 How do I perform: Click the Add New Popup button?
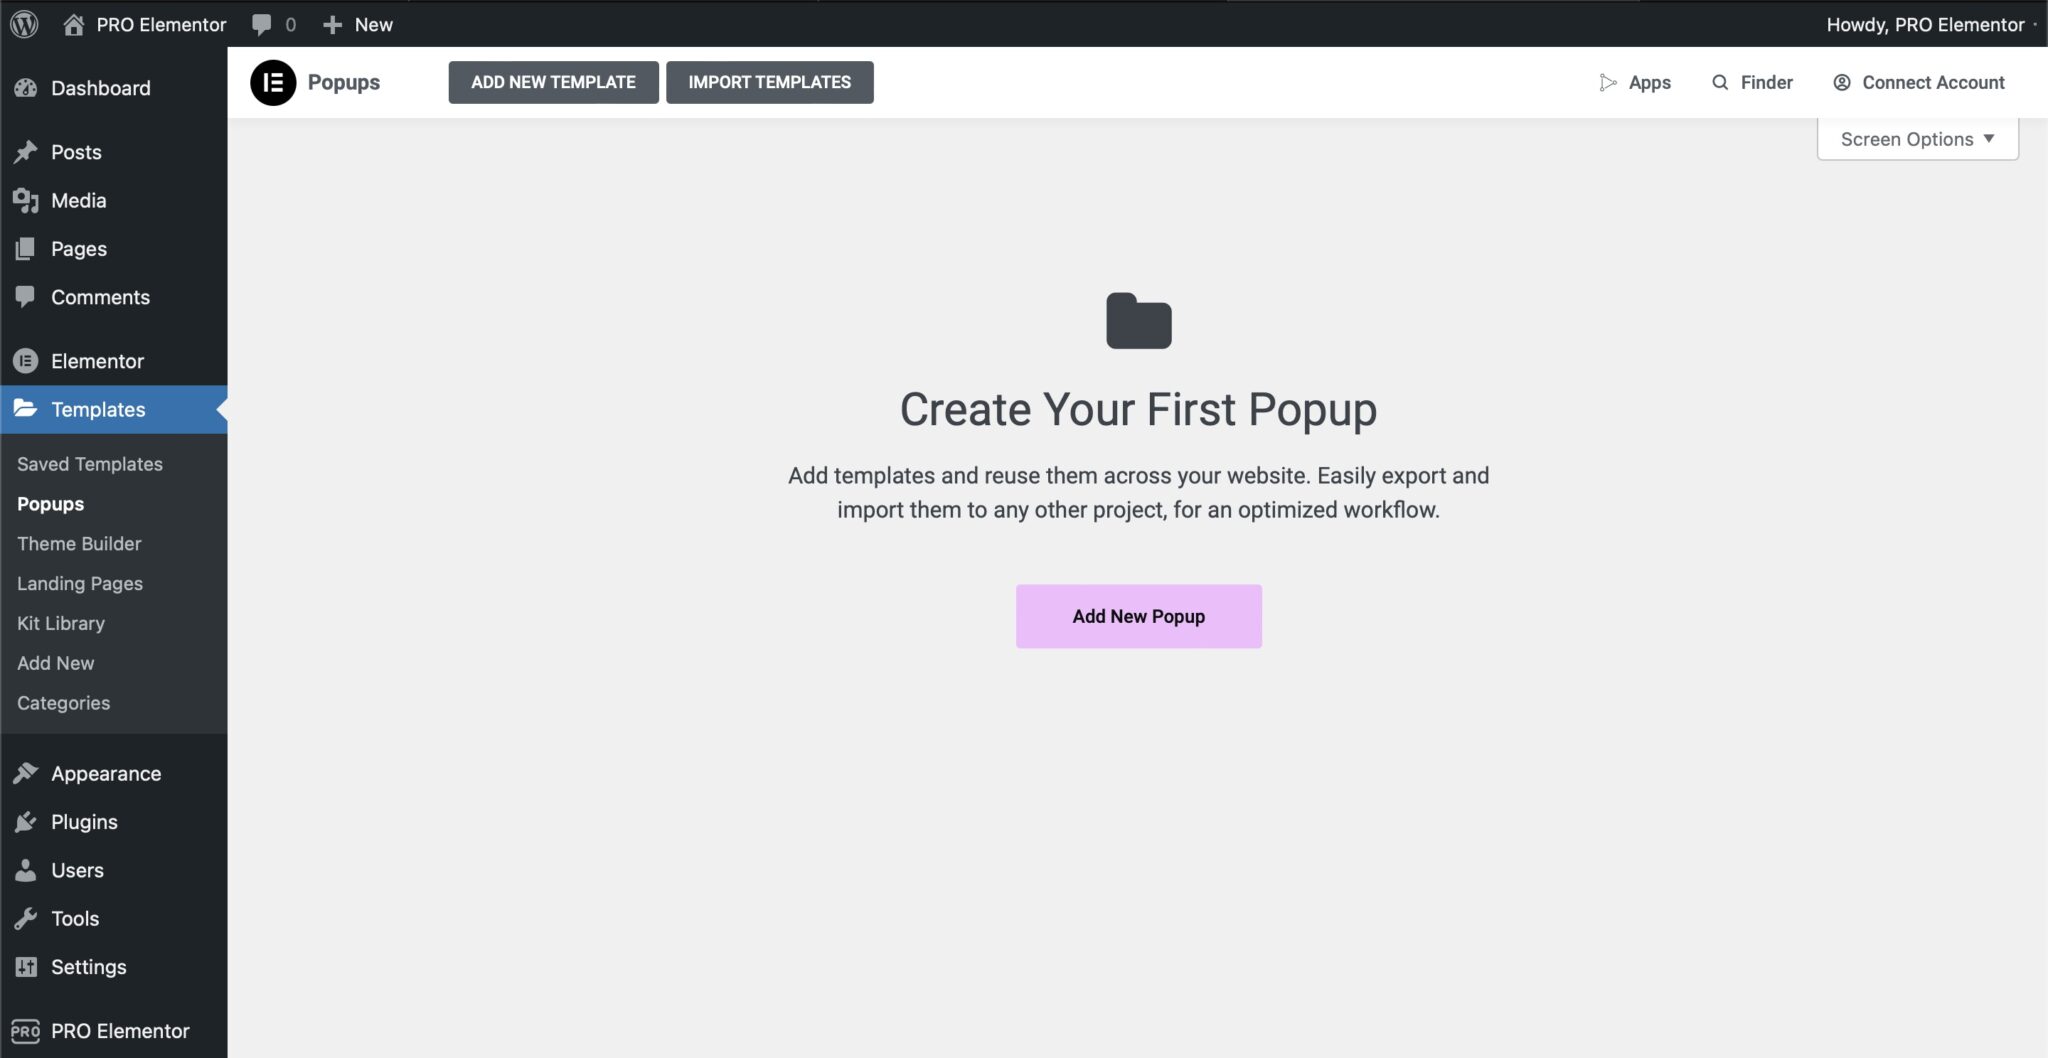(x=1139, y=616)
